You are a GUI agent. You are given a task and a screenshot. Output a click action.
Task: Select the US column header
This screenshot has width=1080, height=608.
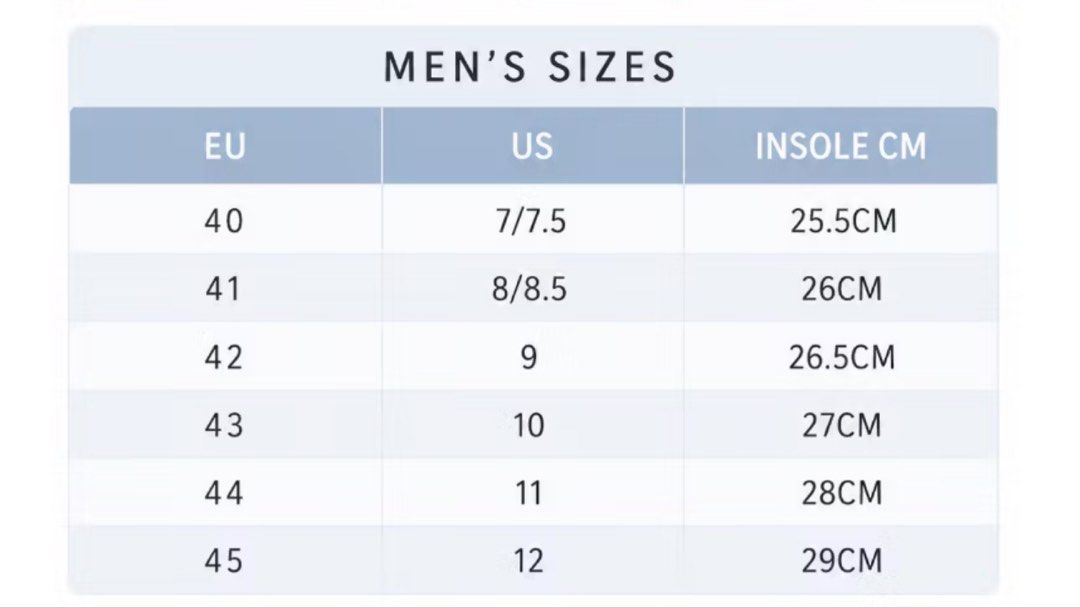(x=532, y=146)
